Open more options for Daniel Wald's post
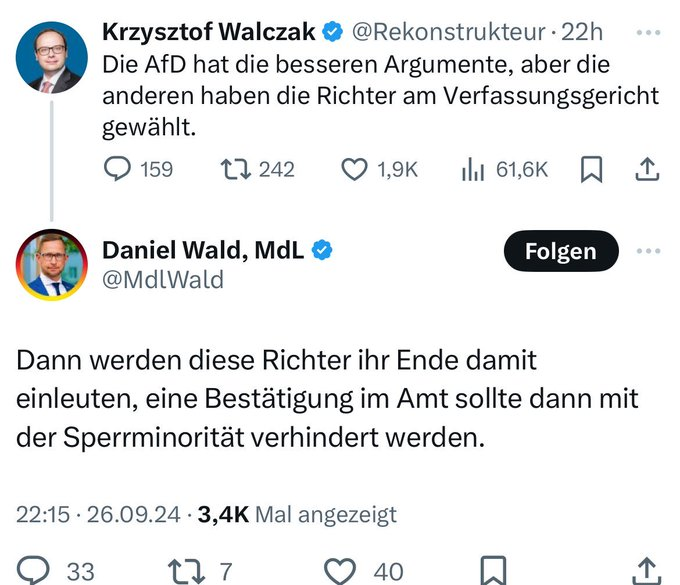Viewport: 680px width, 585px height. [x=648, y=251]
